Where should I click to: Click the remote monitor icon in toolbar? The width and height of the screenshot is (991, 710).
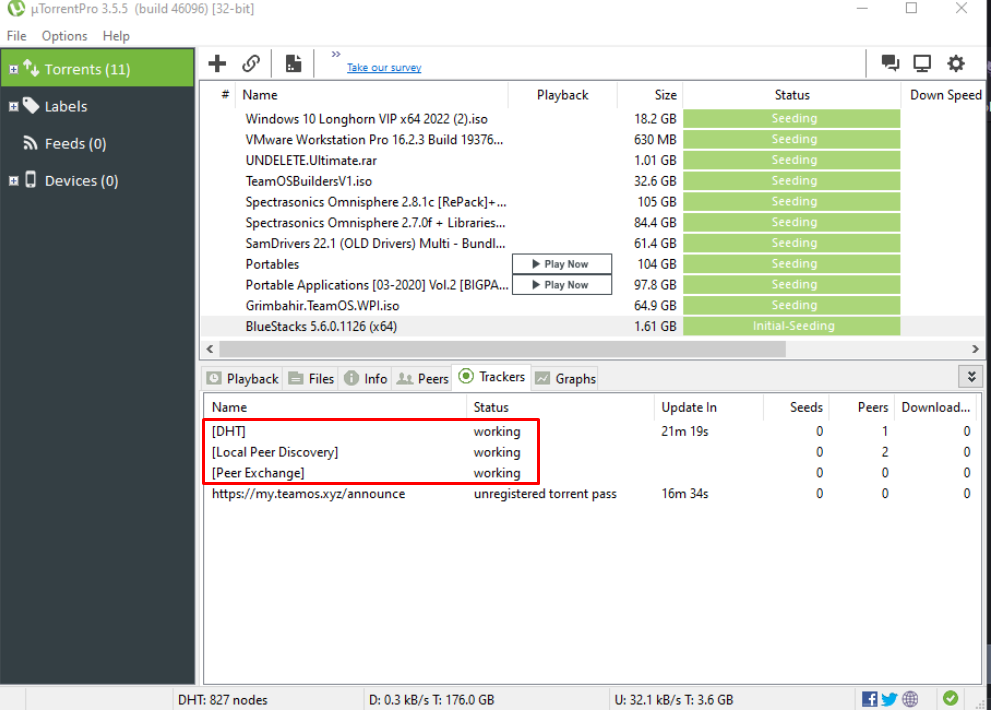click(922, 63)
